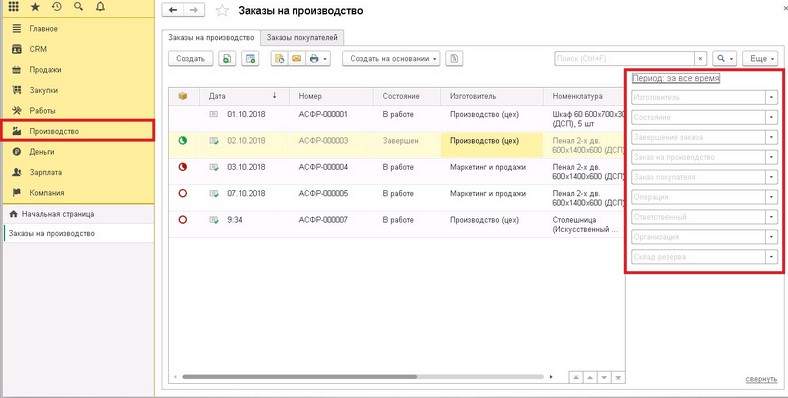Click the printer icon in toolbar
The width and height of the screenshot is (788, 398).
[318, 59]
